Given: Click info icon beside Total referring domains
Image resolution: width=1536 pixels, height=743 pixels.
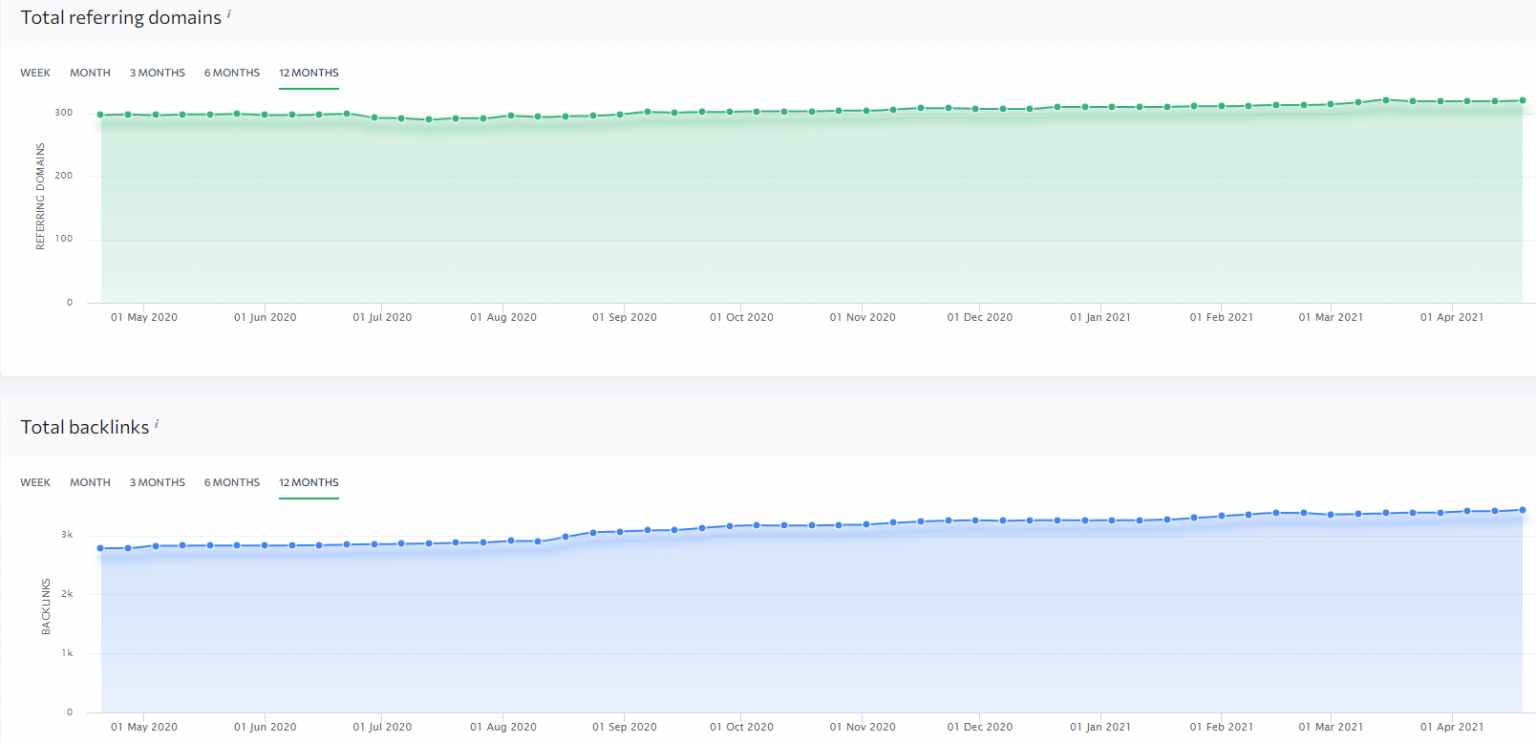Looking at the screenshot, I should 229,14.
